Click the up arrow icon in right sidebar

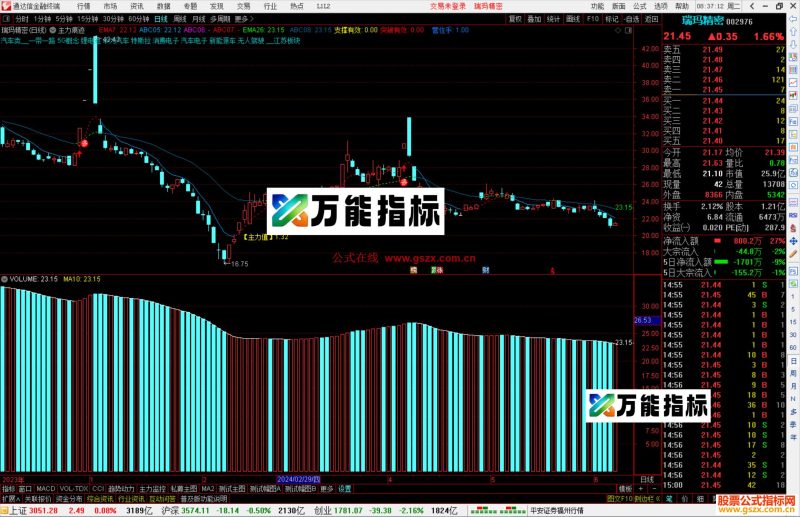coord(793,32)
